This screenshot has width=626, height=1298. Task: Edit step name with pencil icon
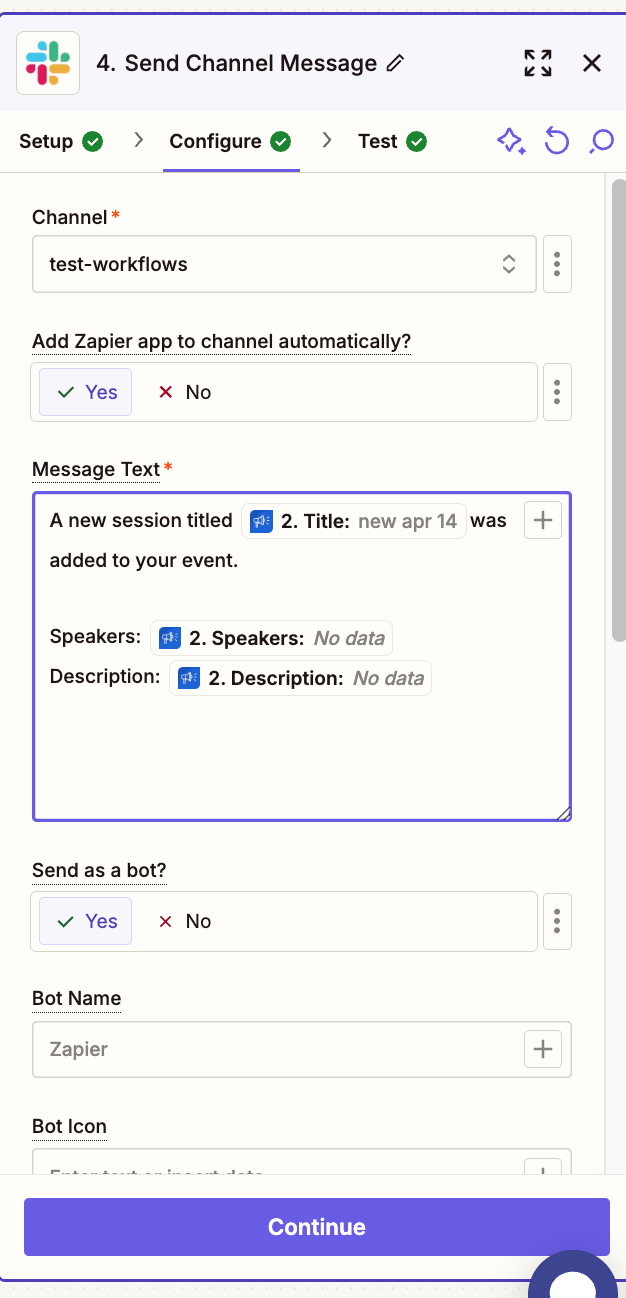[395, 64]
